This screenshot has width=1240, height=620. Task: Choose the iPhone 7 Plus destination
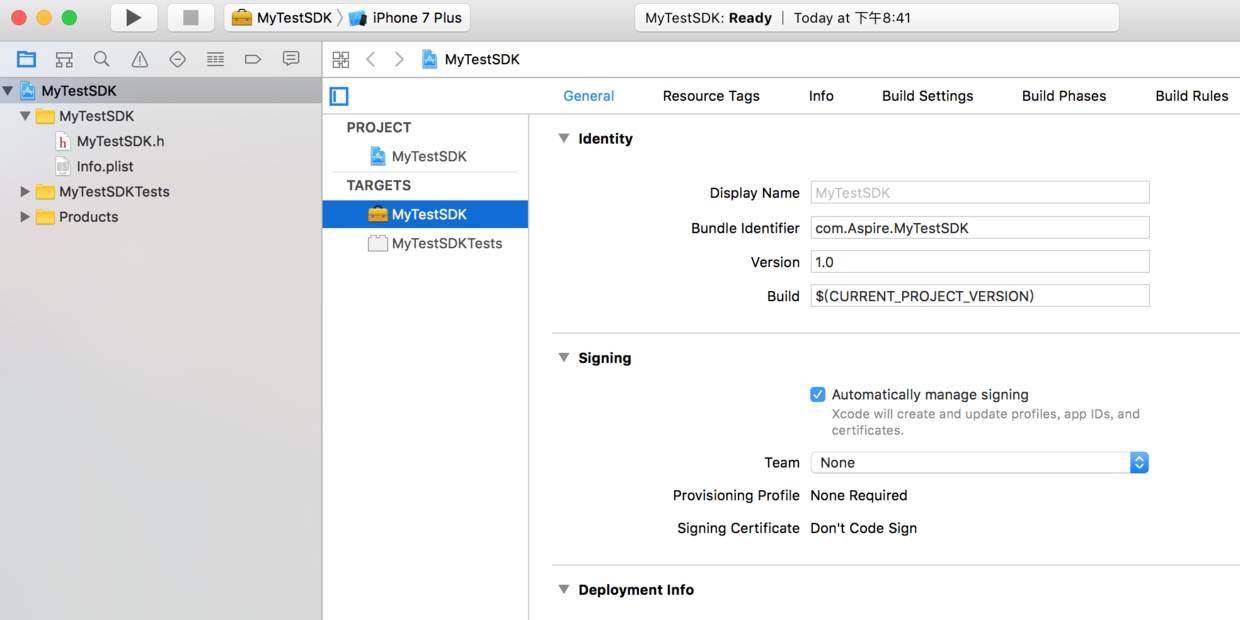[405, 18]
